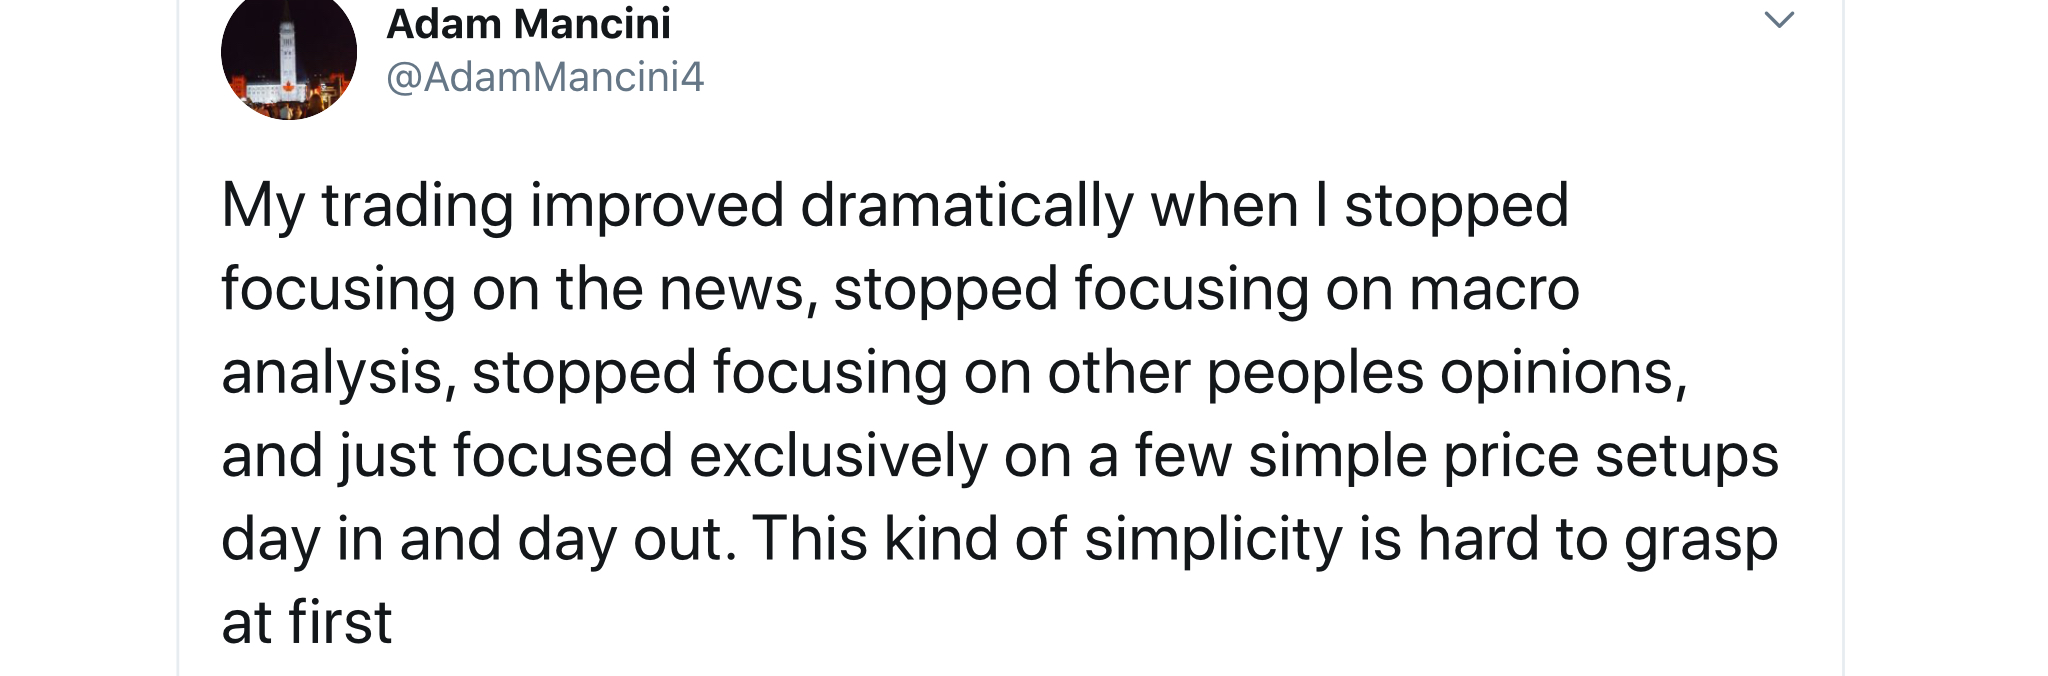The height and width of the screenshot is (676, 2048).
Task: Open the tweet options chevron menu
Action: 1779,20
